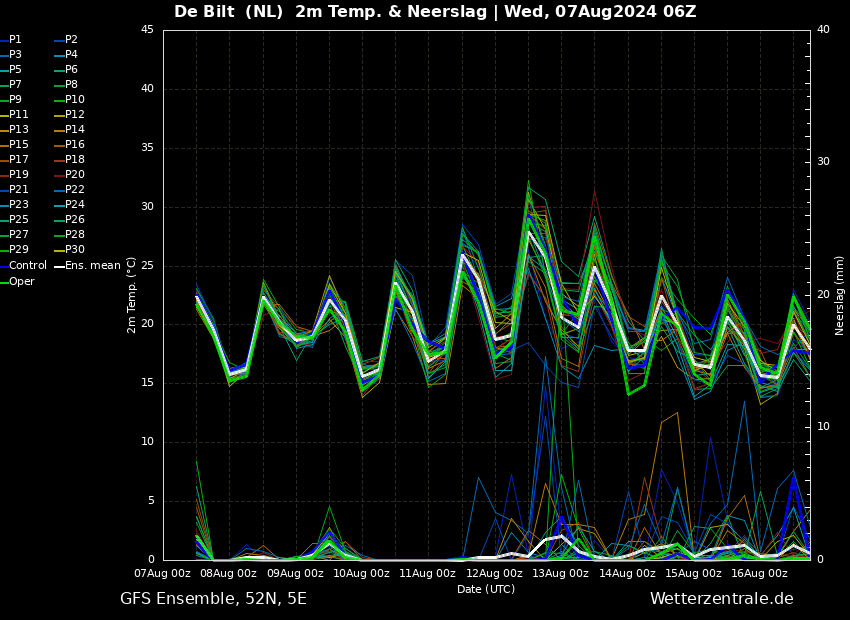This screenshot has height=620, width=850.
Task: Select the P19 legend label
Action: coord(18,175)
